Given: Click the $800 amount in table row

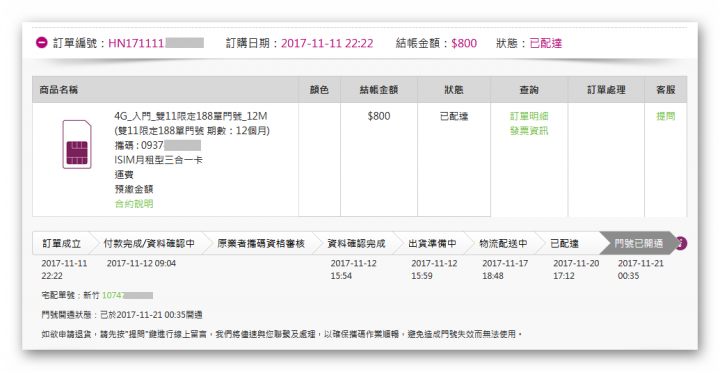Looking at the screenshot, I should pyautogui.click(x=379, y=116).
